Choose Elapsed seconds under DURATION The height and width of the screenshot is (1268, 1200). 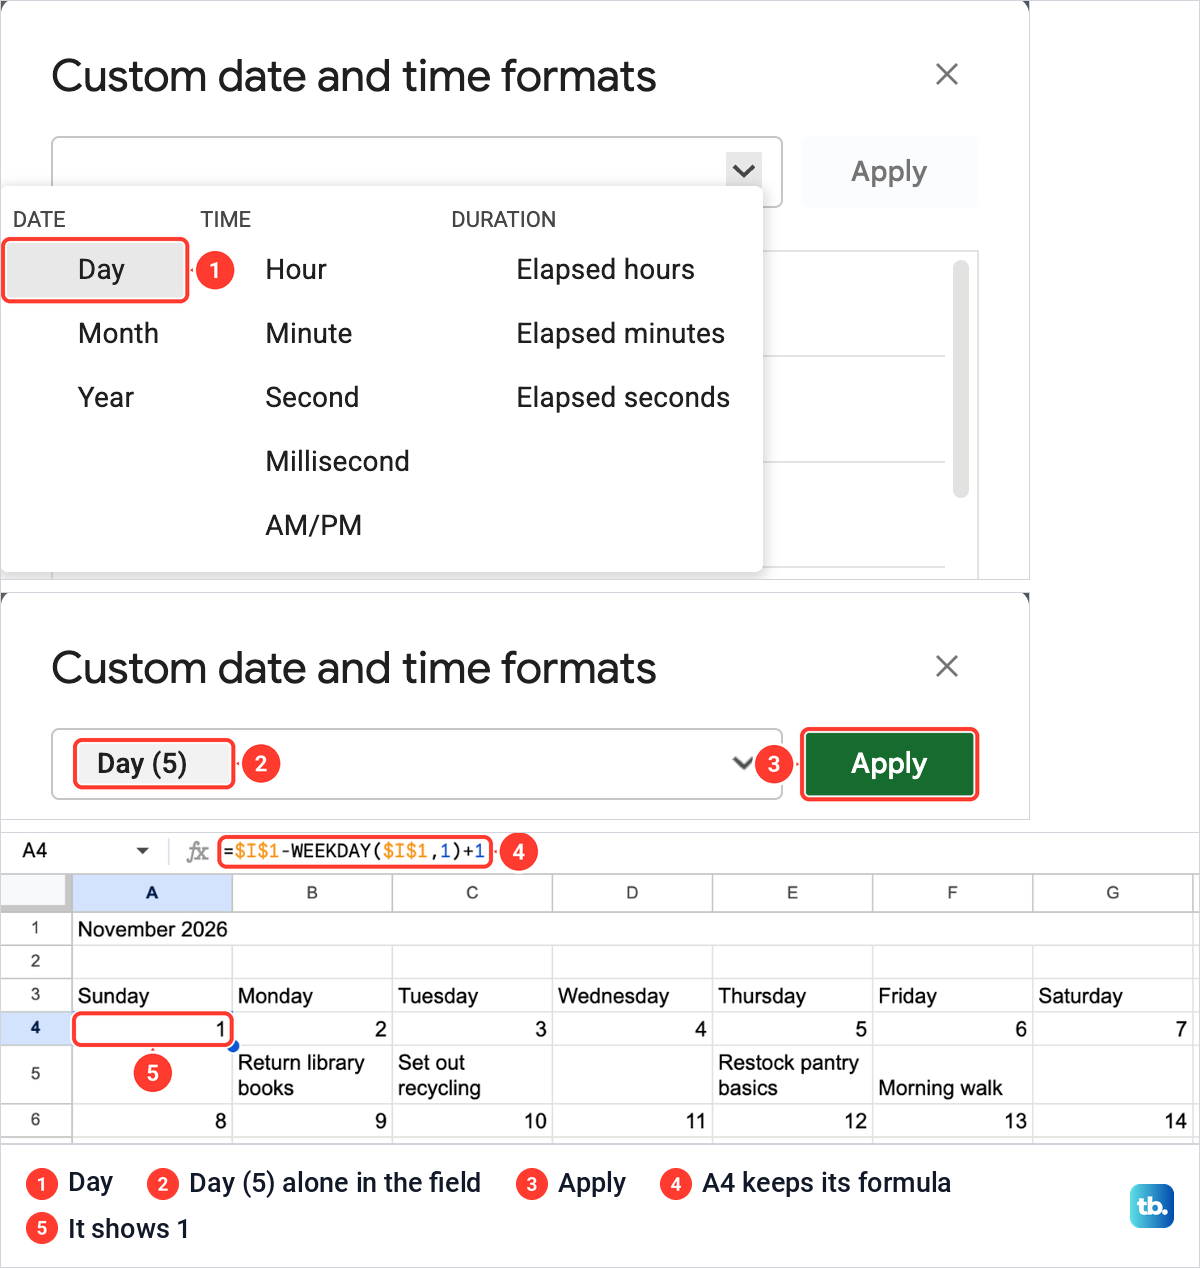click(623, 398)
